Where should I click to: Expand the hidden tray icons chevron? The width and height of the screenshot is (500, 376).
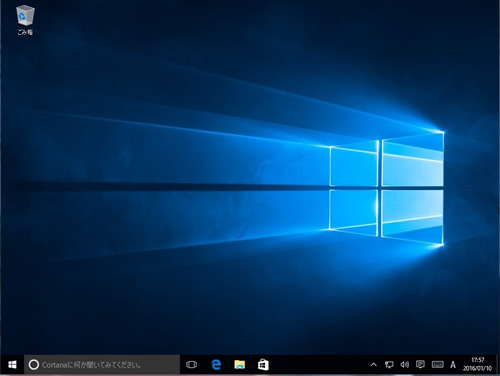pos(374,365)
